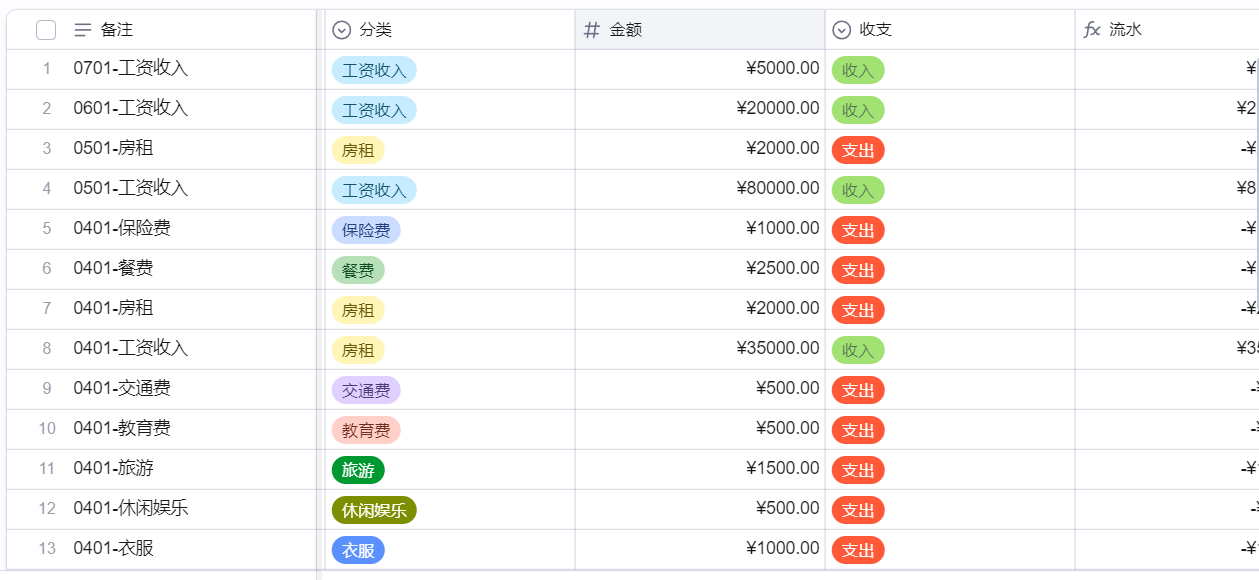
Task: Select row number 5
Action: click(x=46, y=229)
